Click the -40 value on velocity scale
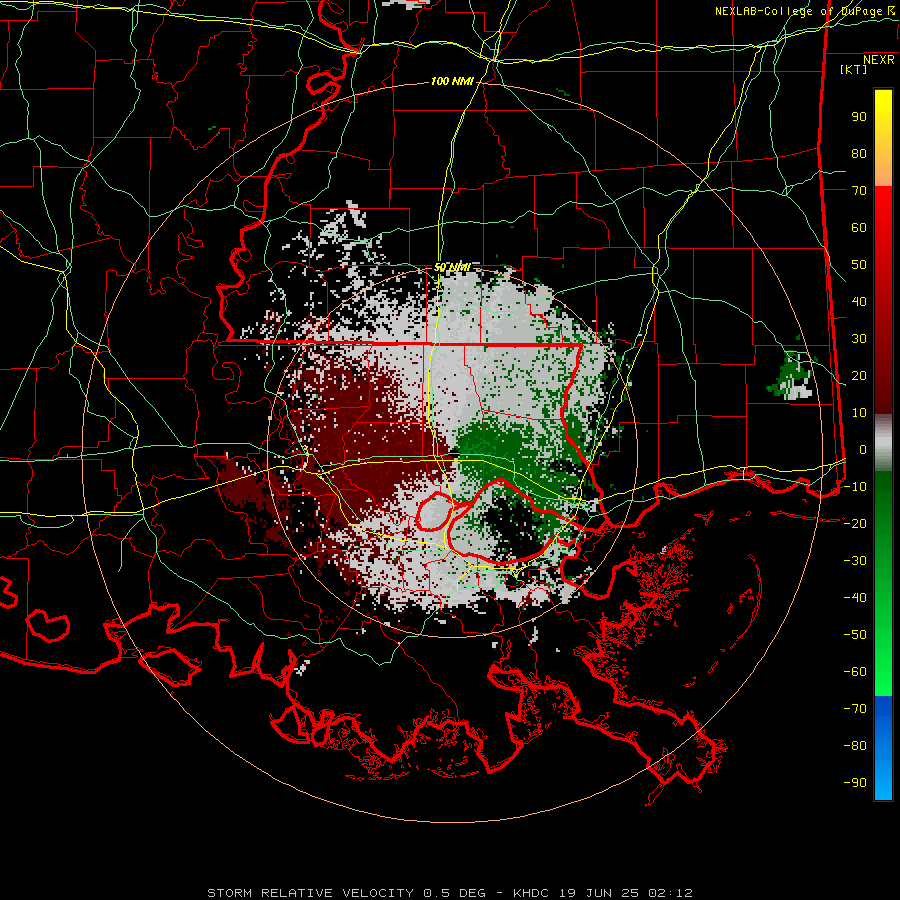The width and height of the screenshot is (900, 900). 855,598
